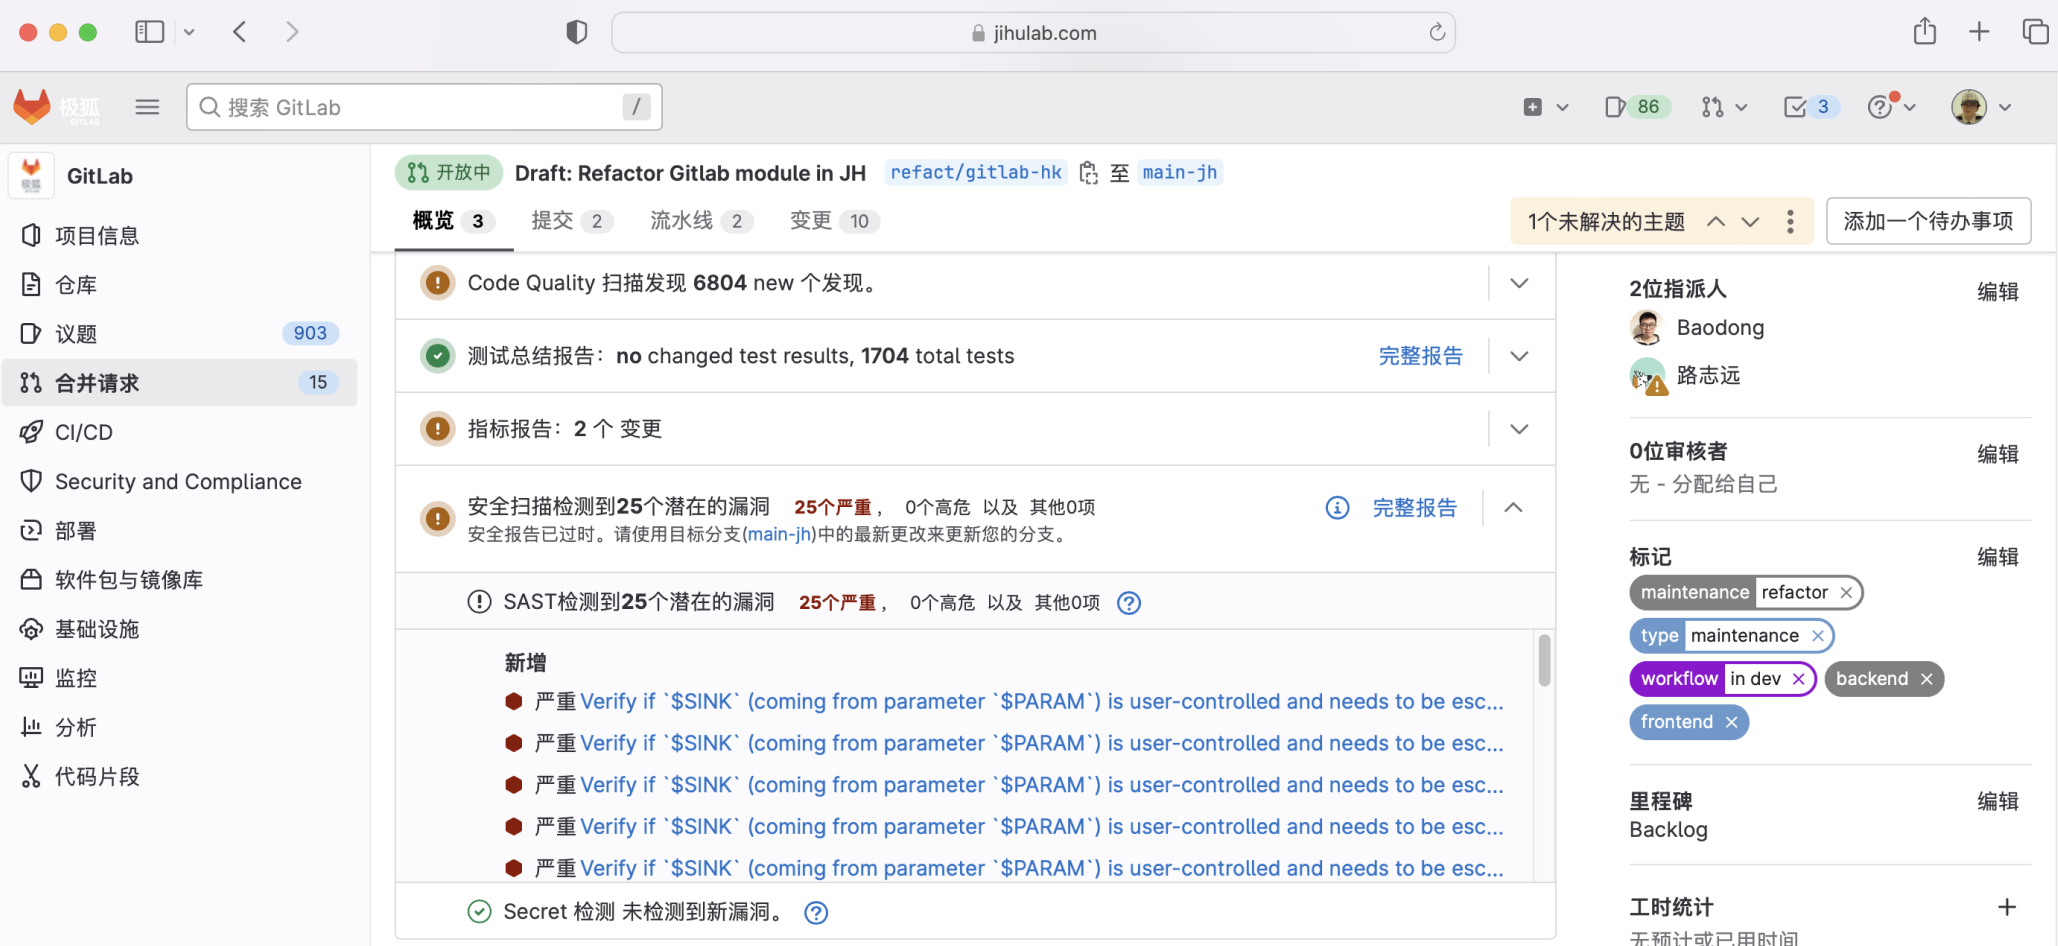
Task: Remove the type maintenance label
Action: (1817, 636)
